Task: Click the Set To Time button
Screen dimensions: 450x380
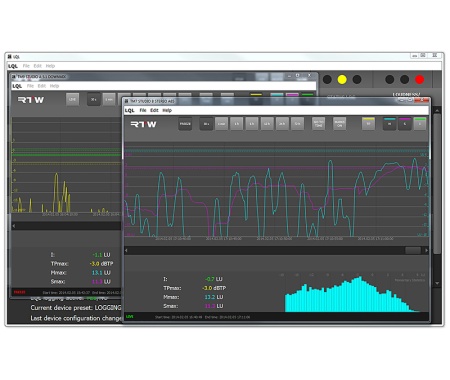Action: click(318, 124)
